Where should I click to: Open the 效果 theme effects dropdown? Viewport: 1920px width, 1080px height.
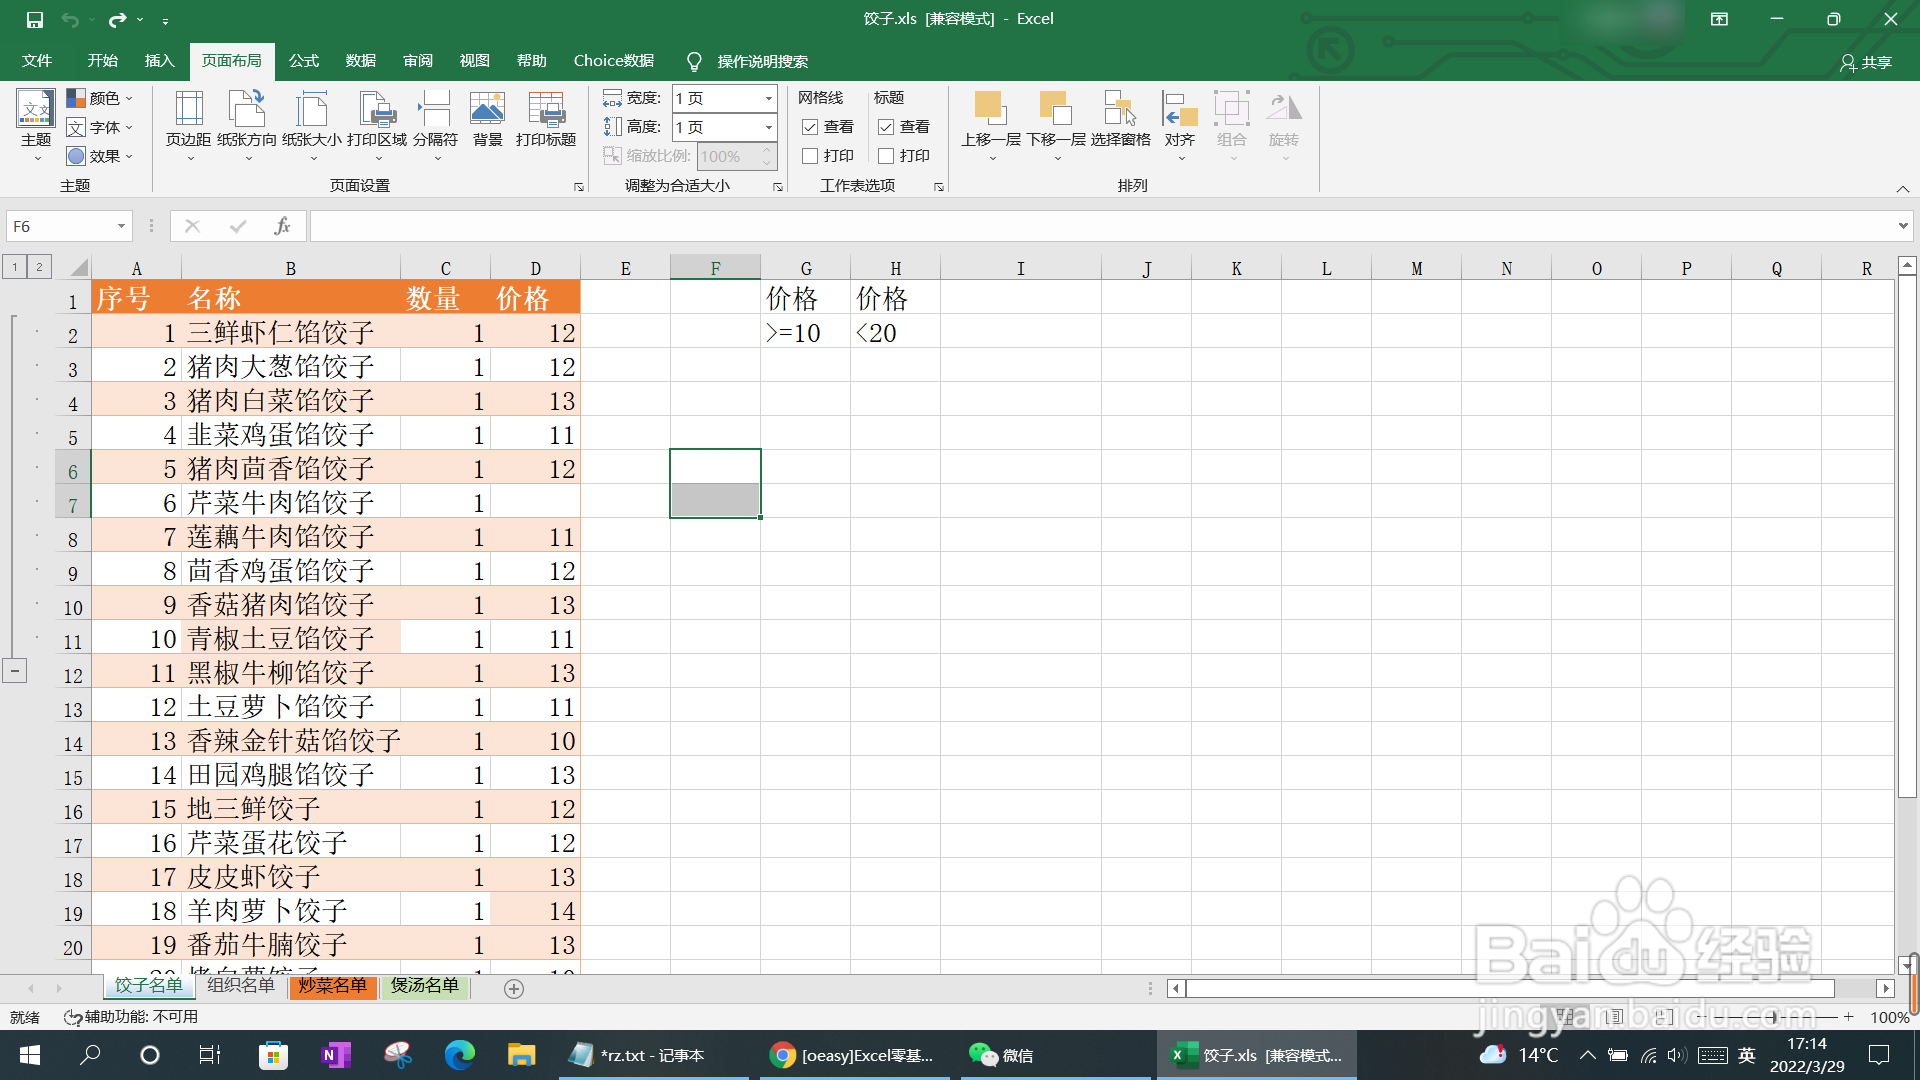pyautogui.click(x=100, y=156)
